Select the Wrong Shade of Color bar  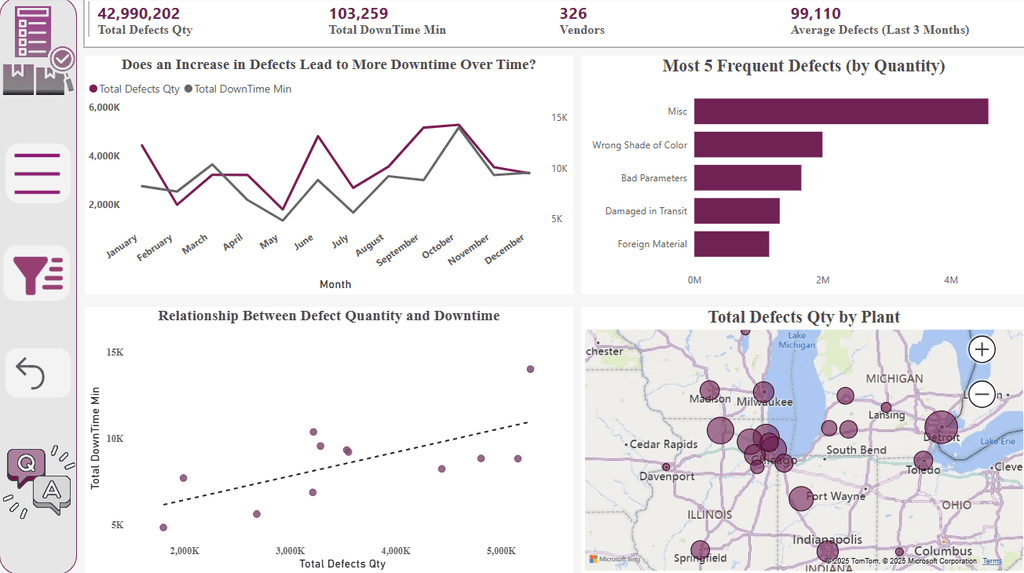(x=758, y=144)
